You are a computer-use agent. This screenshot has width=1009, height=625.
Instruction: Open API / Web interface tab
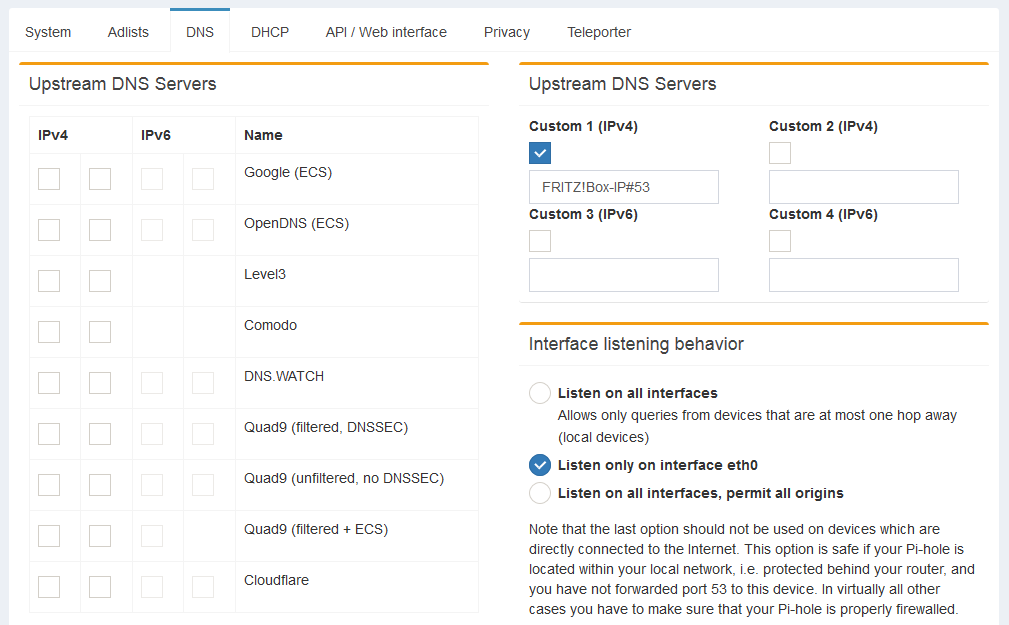[386, 32]
